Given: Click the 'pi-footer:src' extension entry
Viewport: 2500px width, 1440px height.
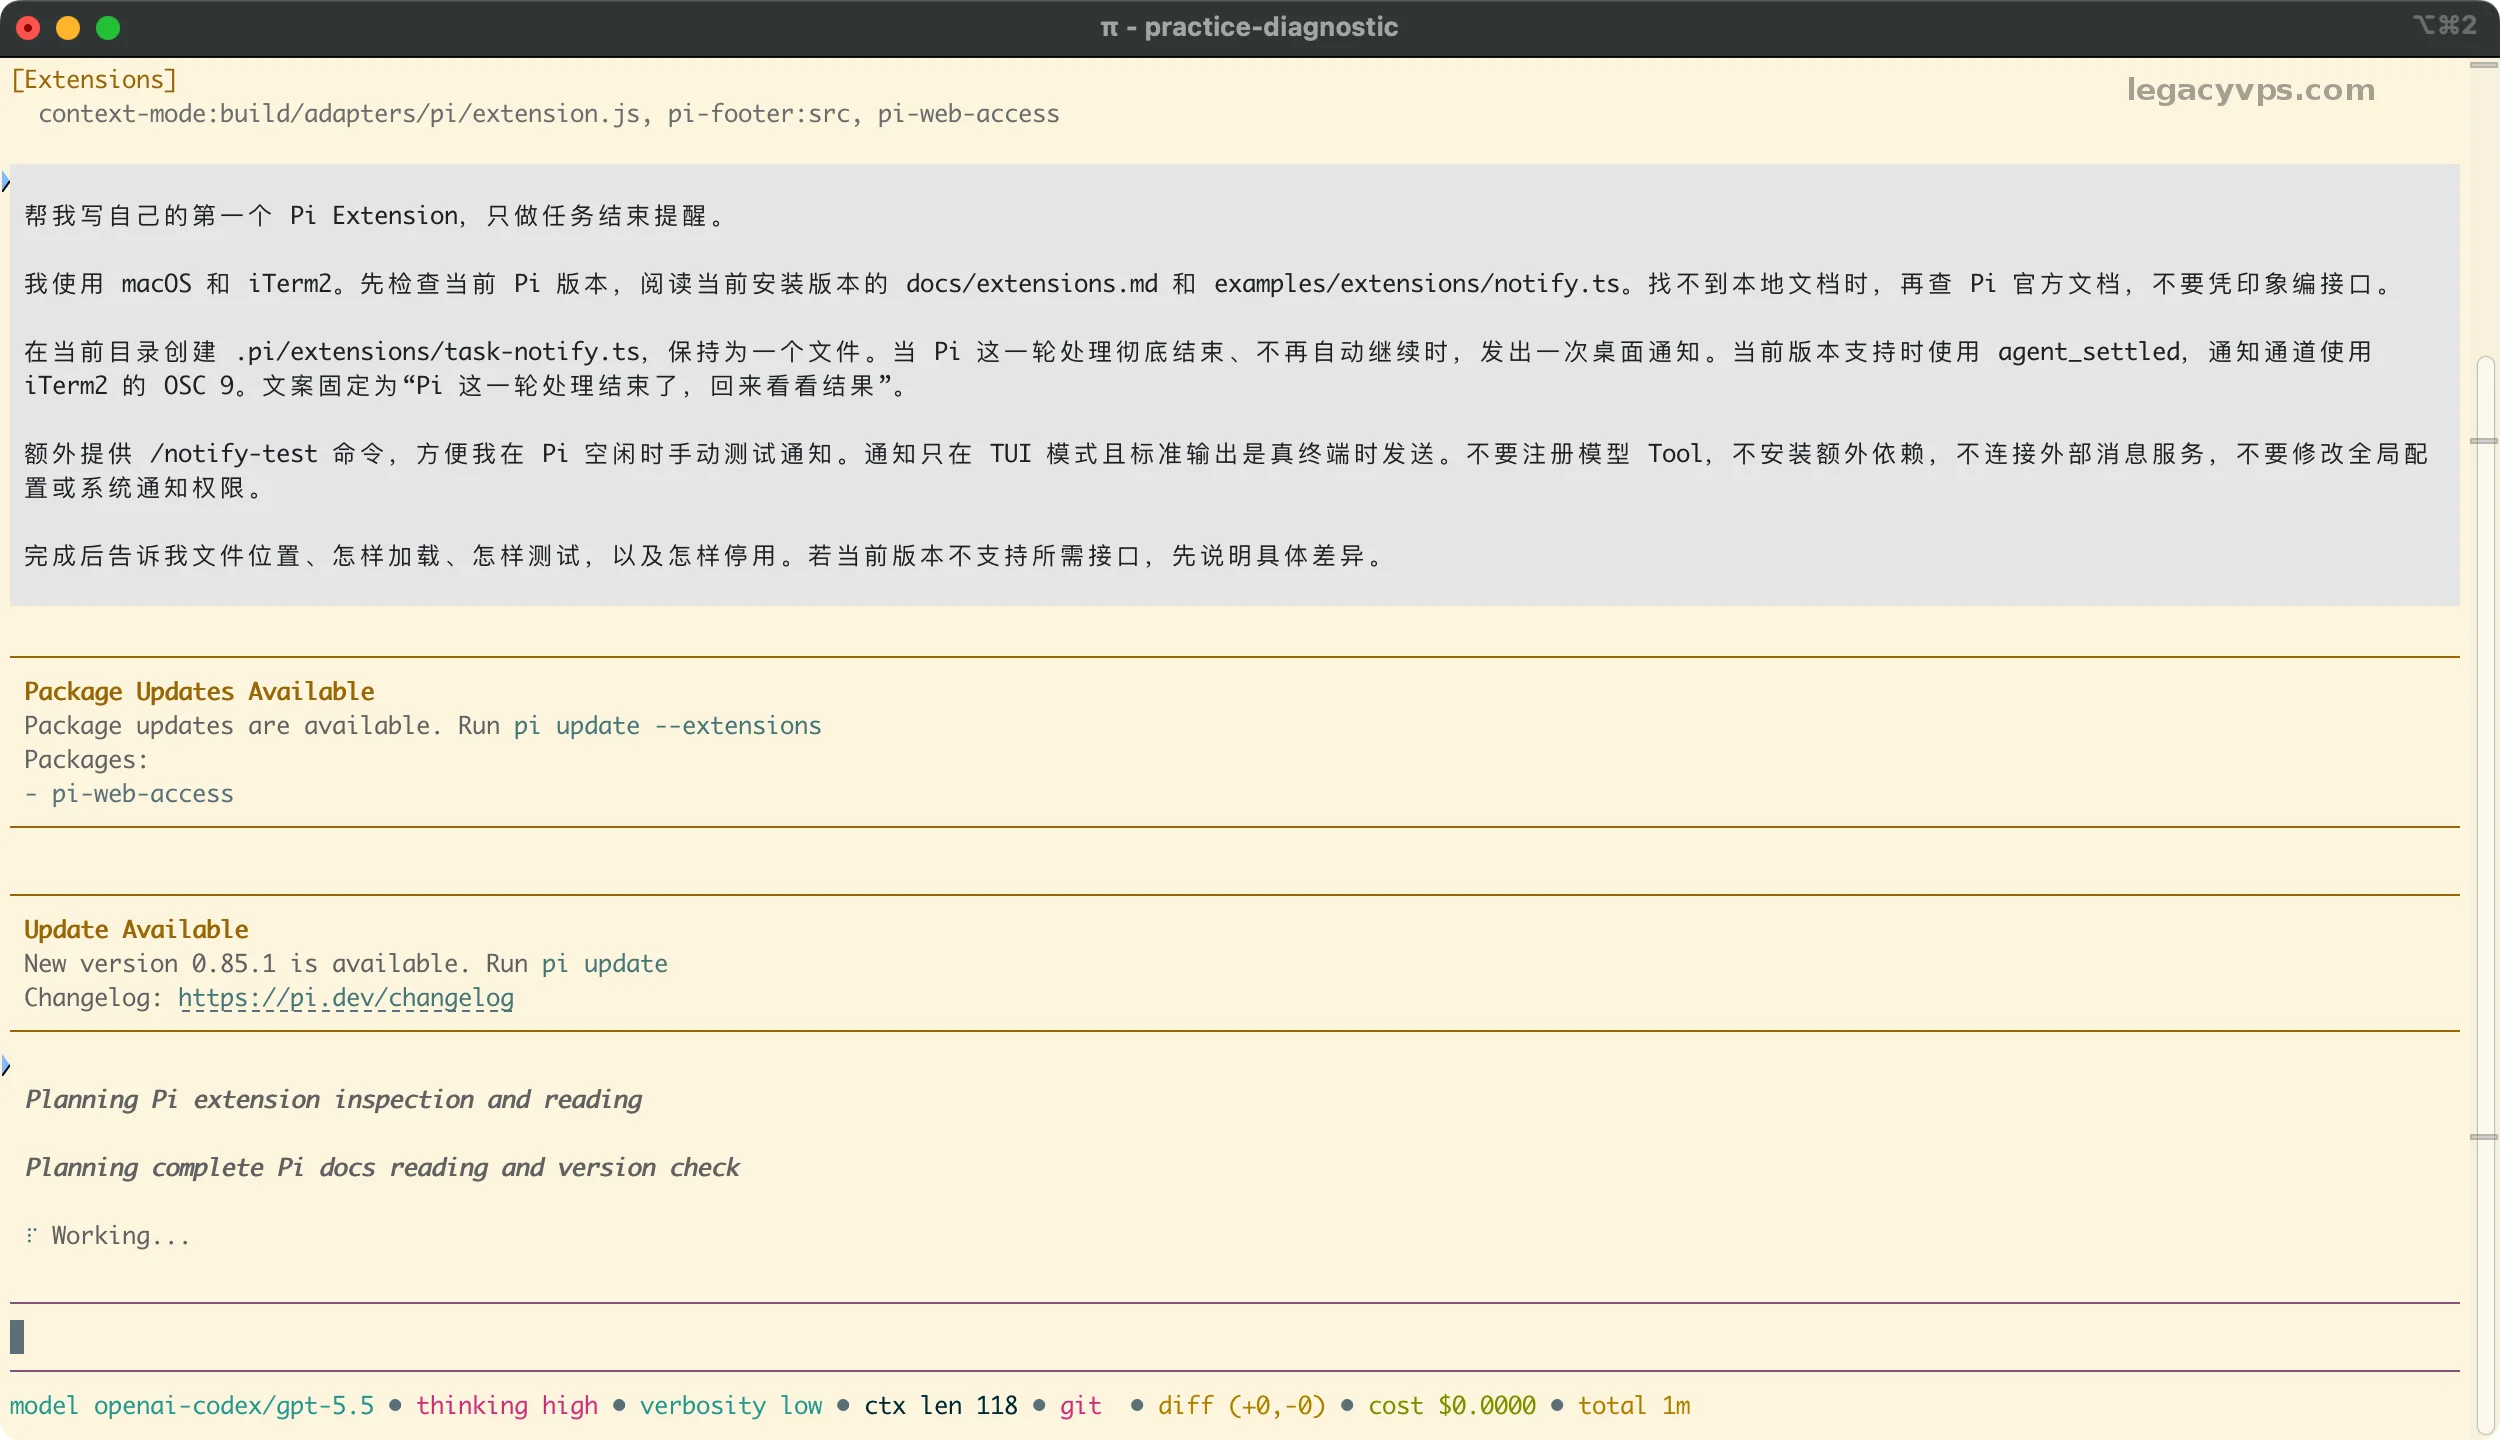Looking at the screenshot, I should pyautogui.click(x=759, y=114).
